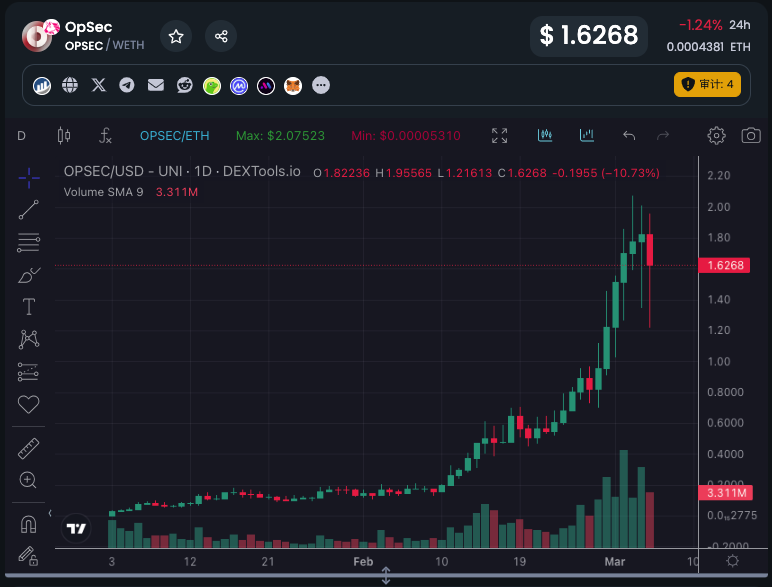The image size is (772, 587).
Task: Open the Reddit link icon
Action: [x=185, y=85]
